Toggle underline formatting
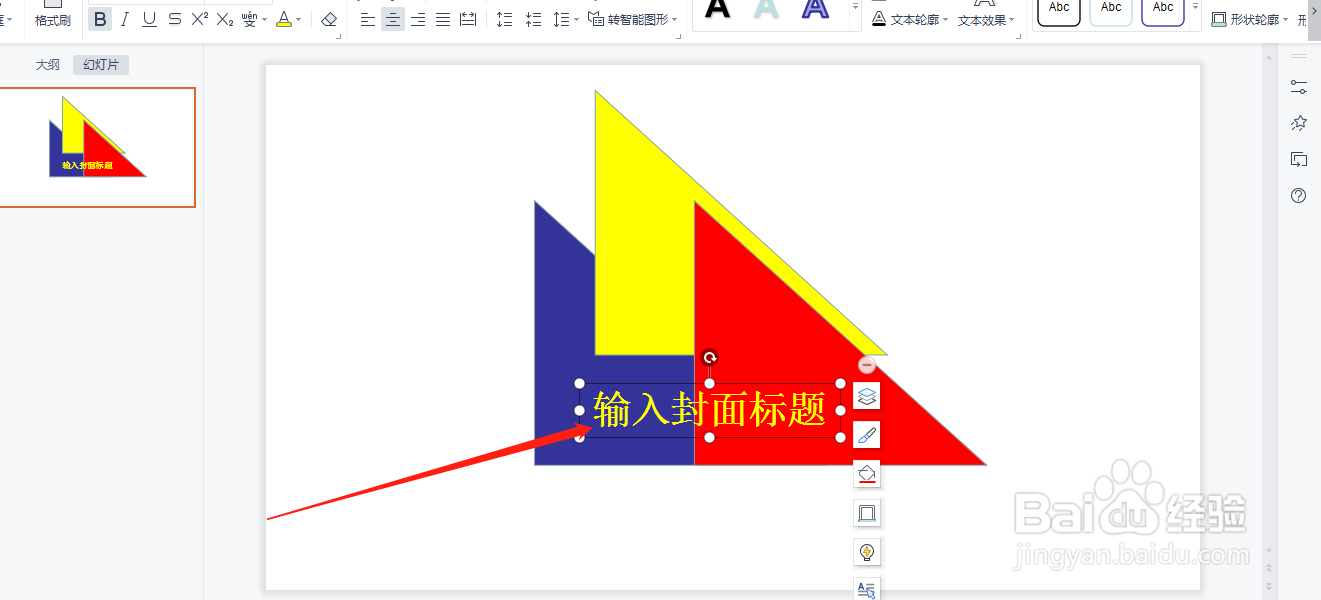Image resolution: width=1321 pixels, height=600 pixels. 150,19
